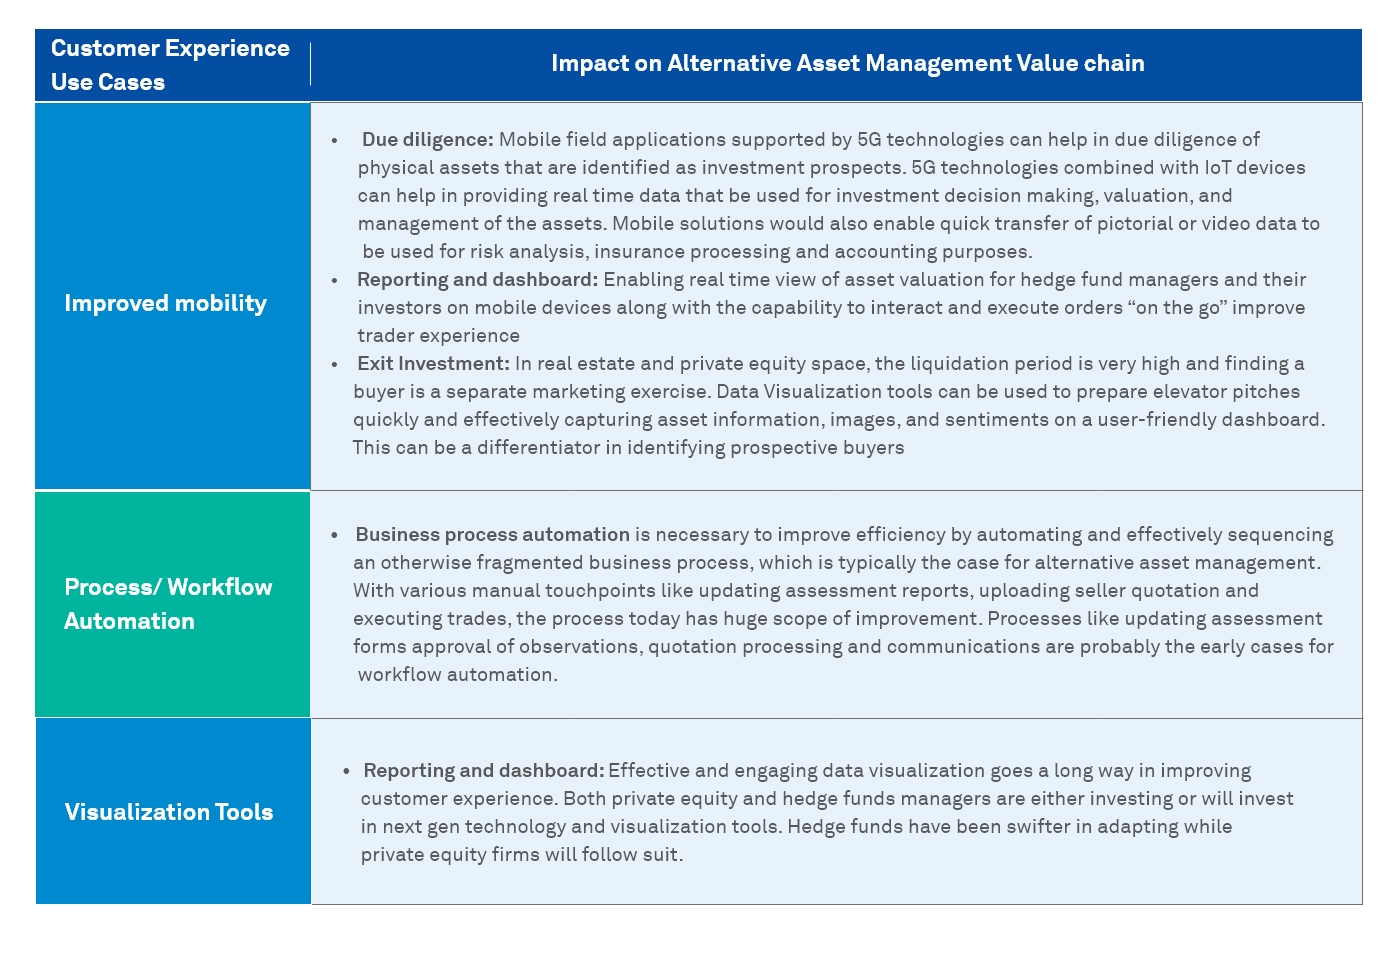Click "Reporting and dashboard:" in Visualization Tools row

click(484, 771)
